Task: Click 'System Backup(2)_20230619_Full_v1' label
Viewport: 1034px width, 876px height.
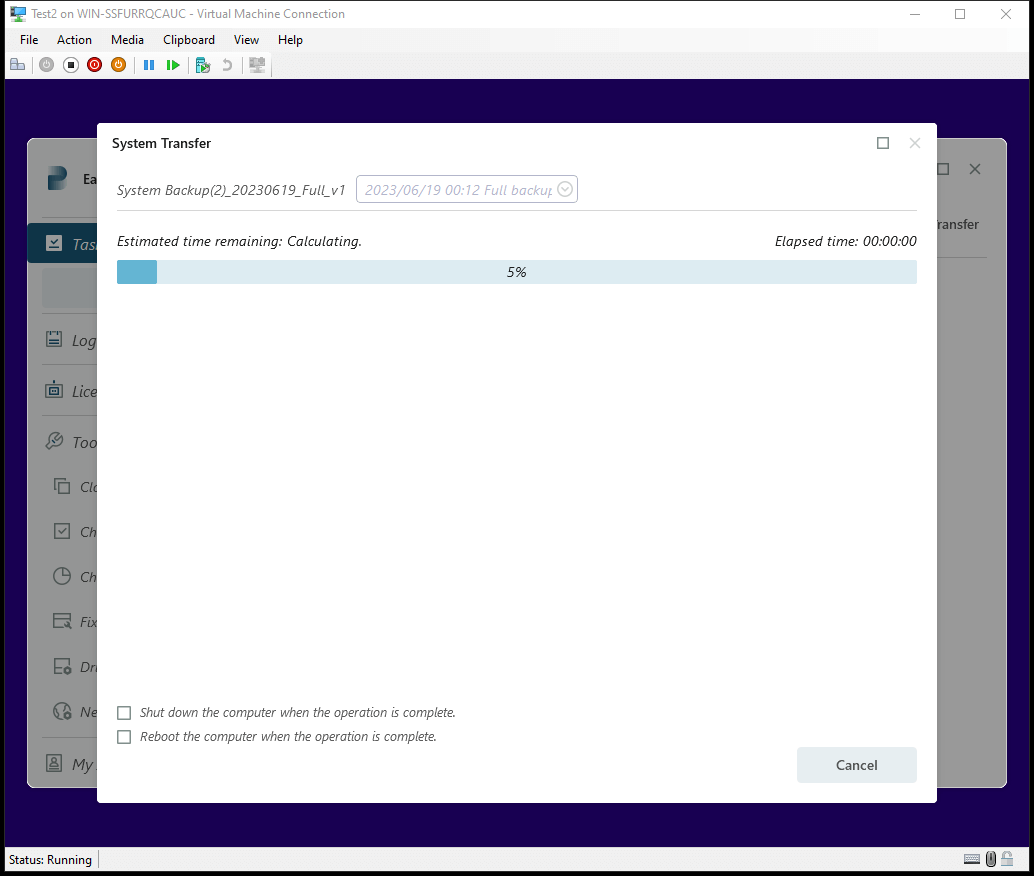Action: [231, 190]
